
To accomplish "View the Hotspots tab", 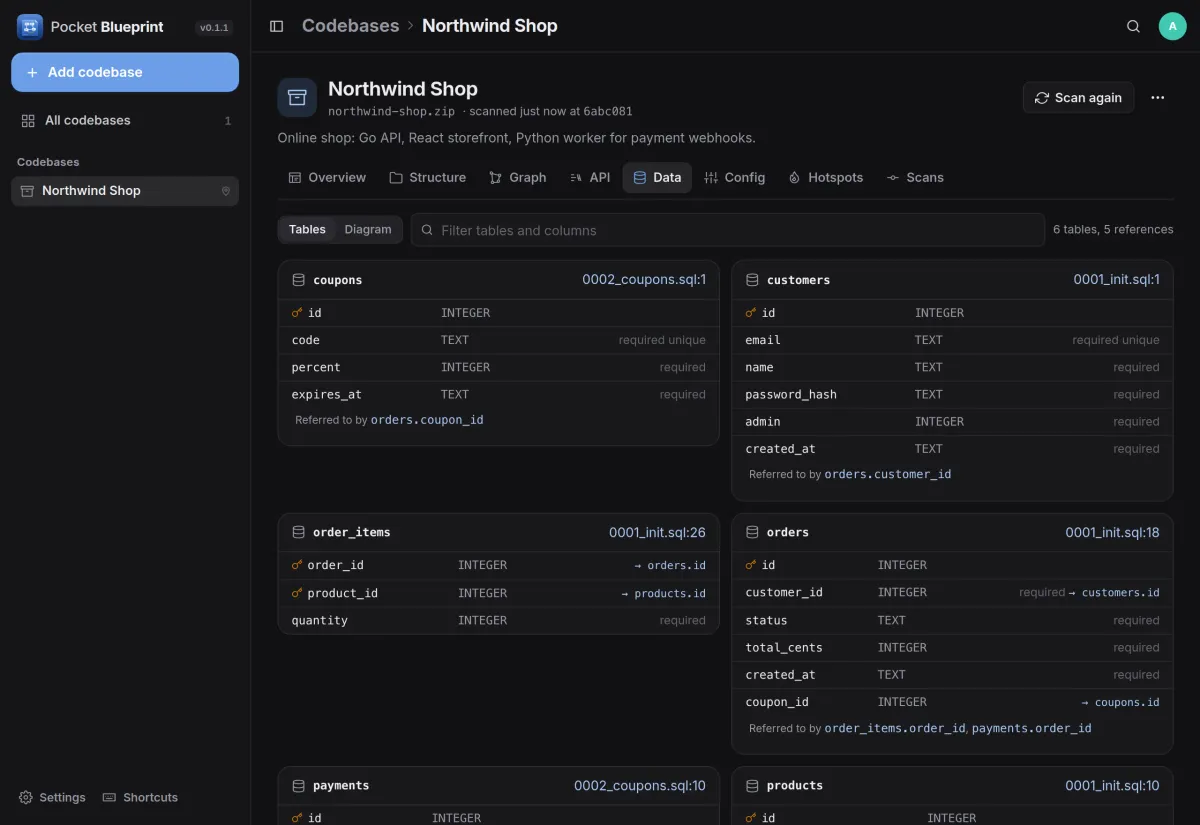I will [826, 177].
